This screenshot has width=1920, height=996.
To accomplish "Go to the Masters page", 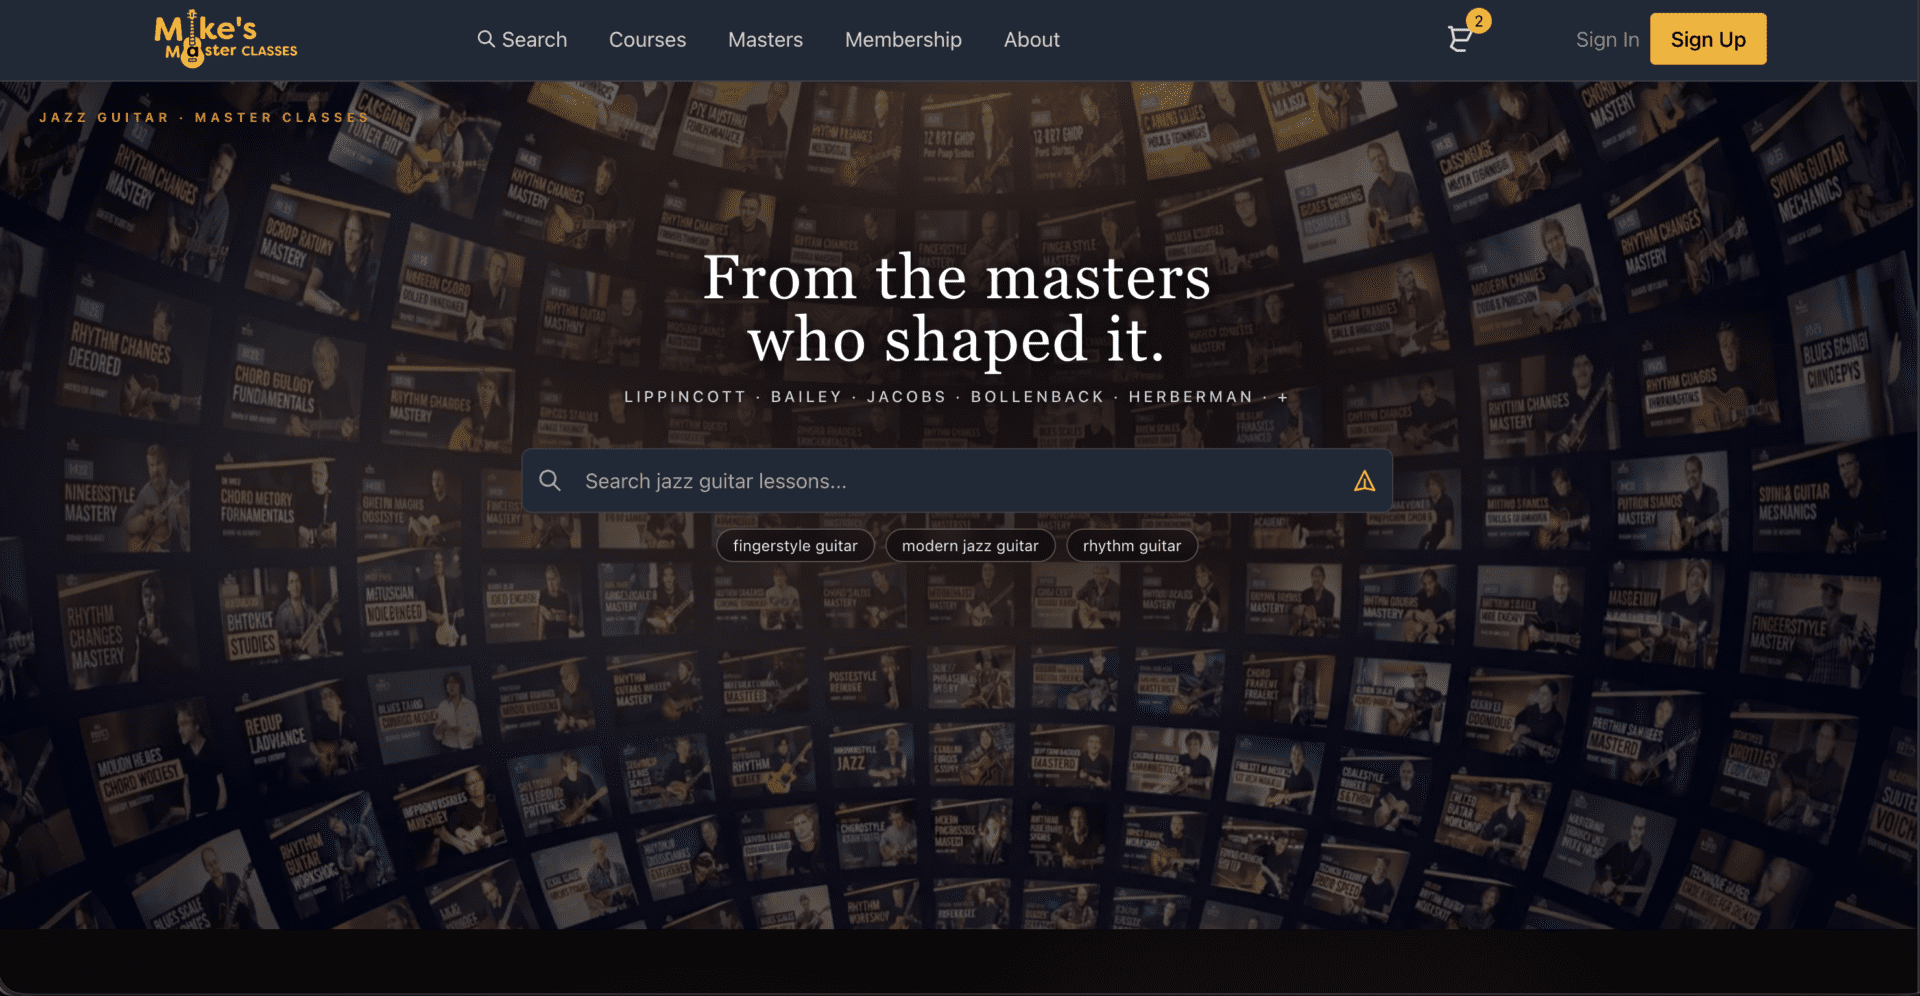I will coord(766,40).
